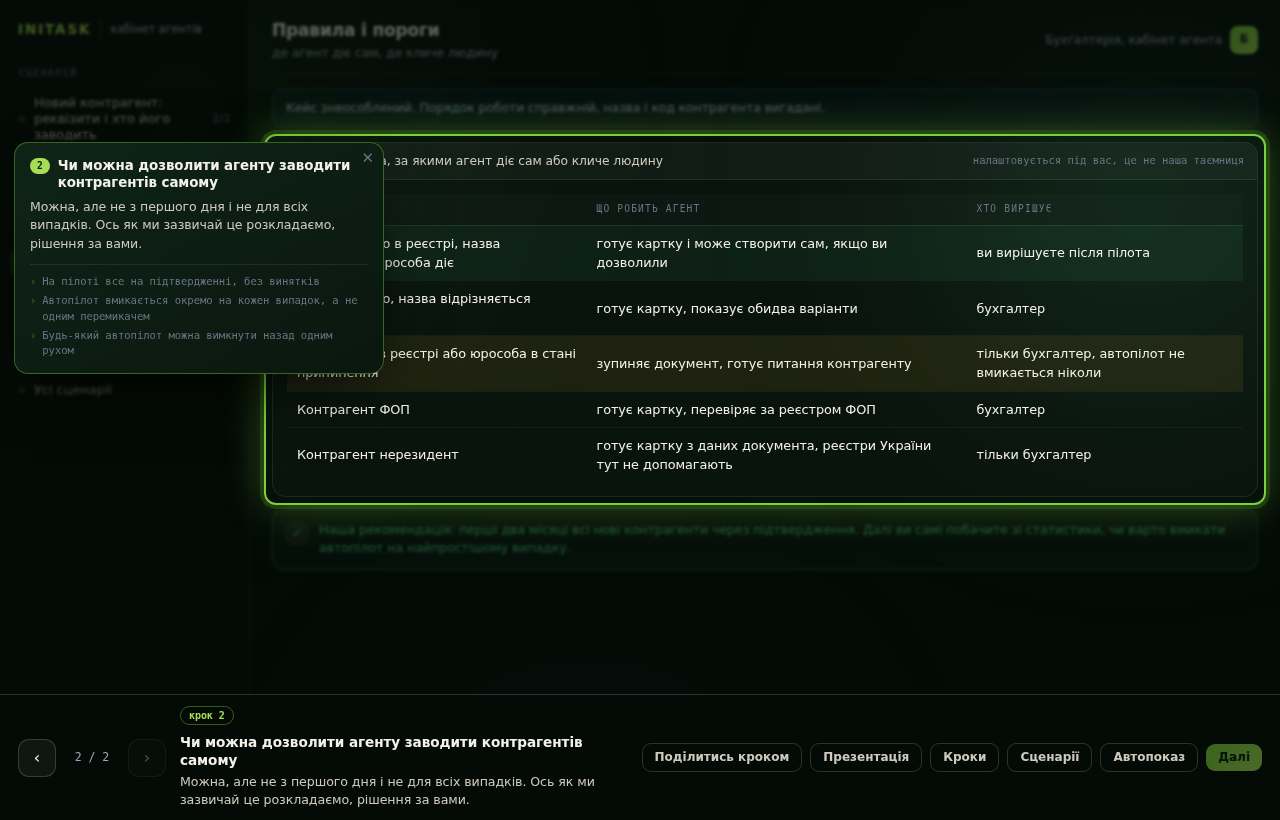1280x820 pixels.
Task: Start the Презентація mode
Action: point(866,757)
